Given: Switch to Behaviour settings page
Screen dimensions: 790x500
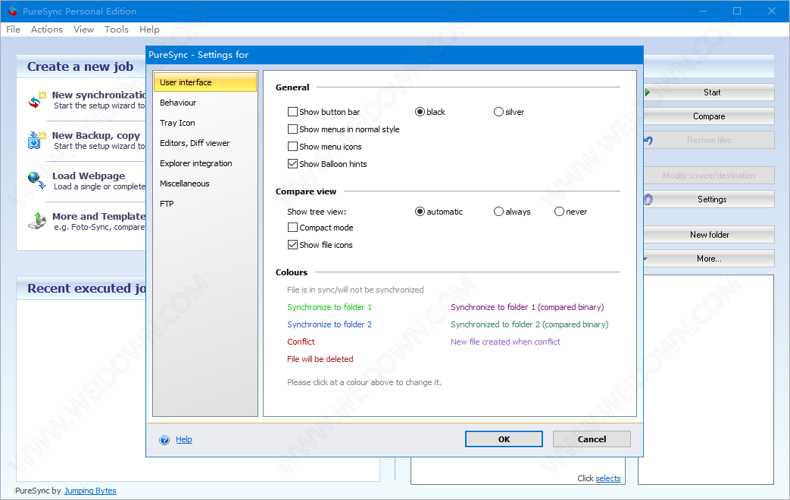Looking at the screenshot, I should pos(205,102).
